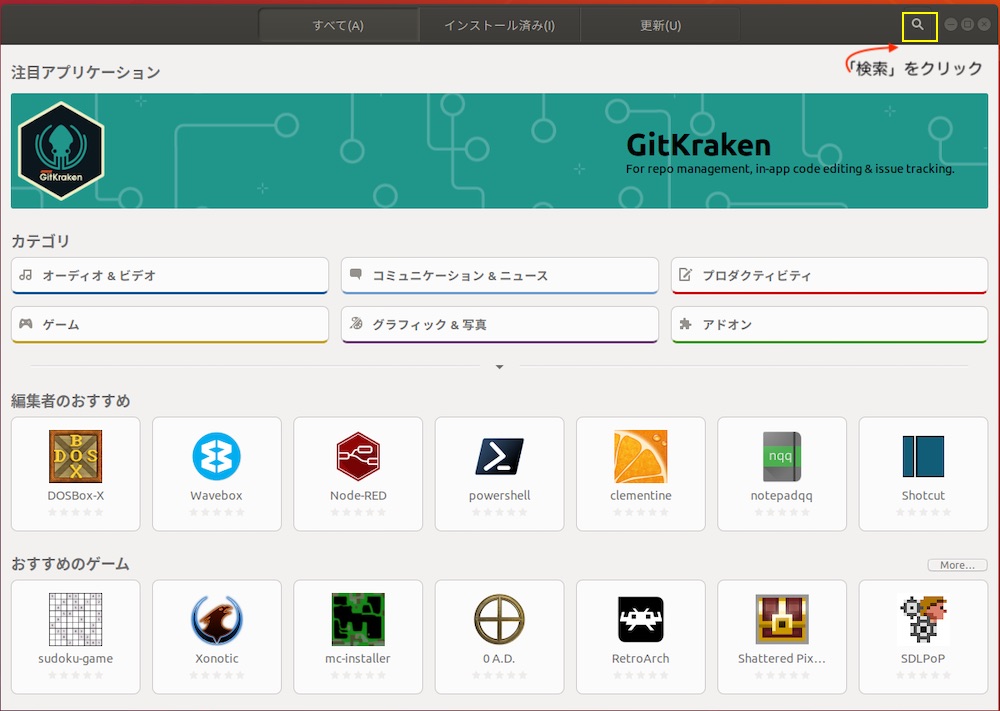
Task: Open オーディオ & ビデオ category
Action: point(170,275)
